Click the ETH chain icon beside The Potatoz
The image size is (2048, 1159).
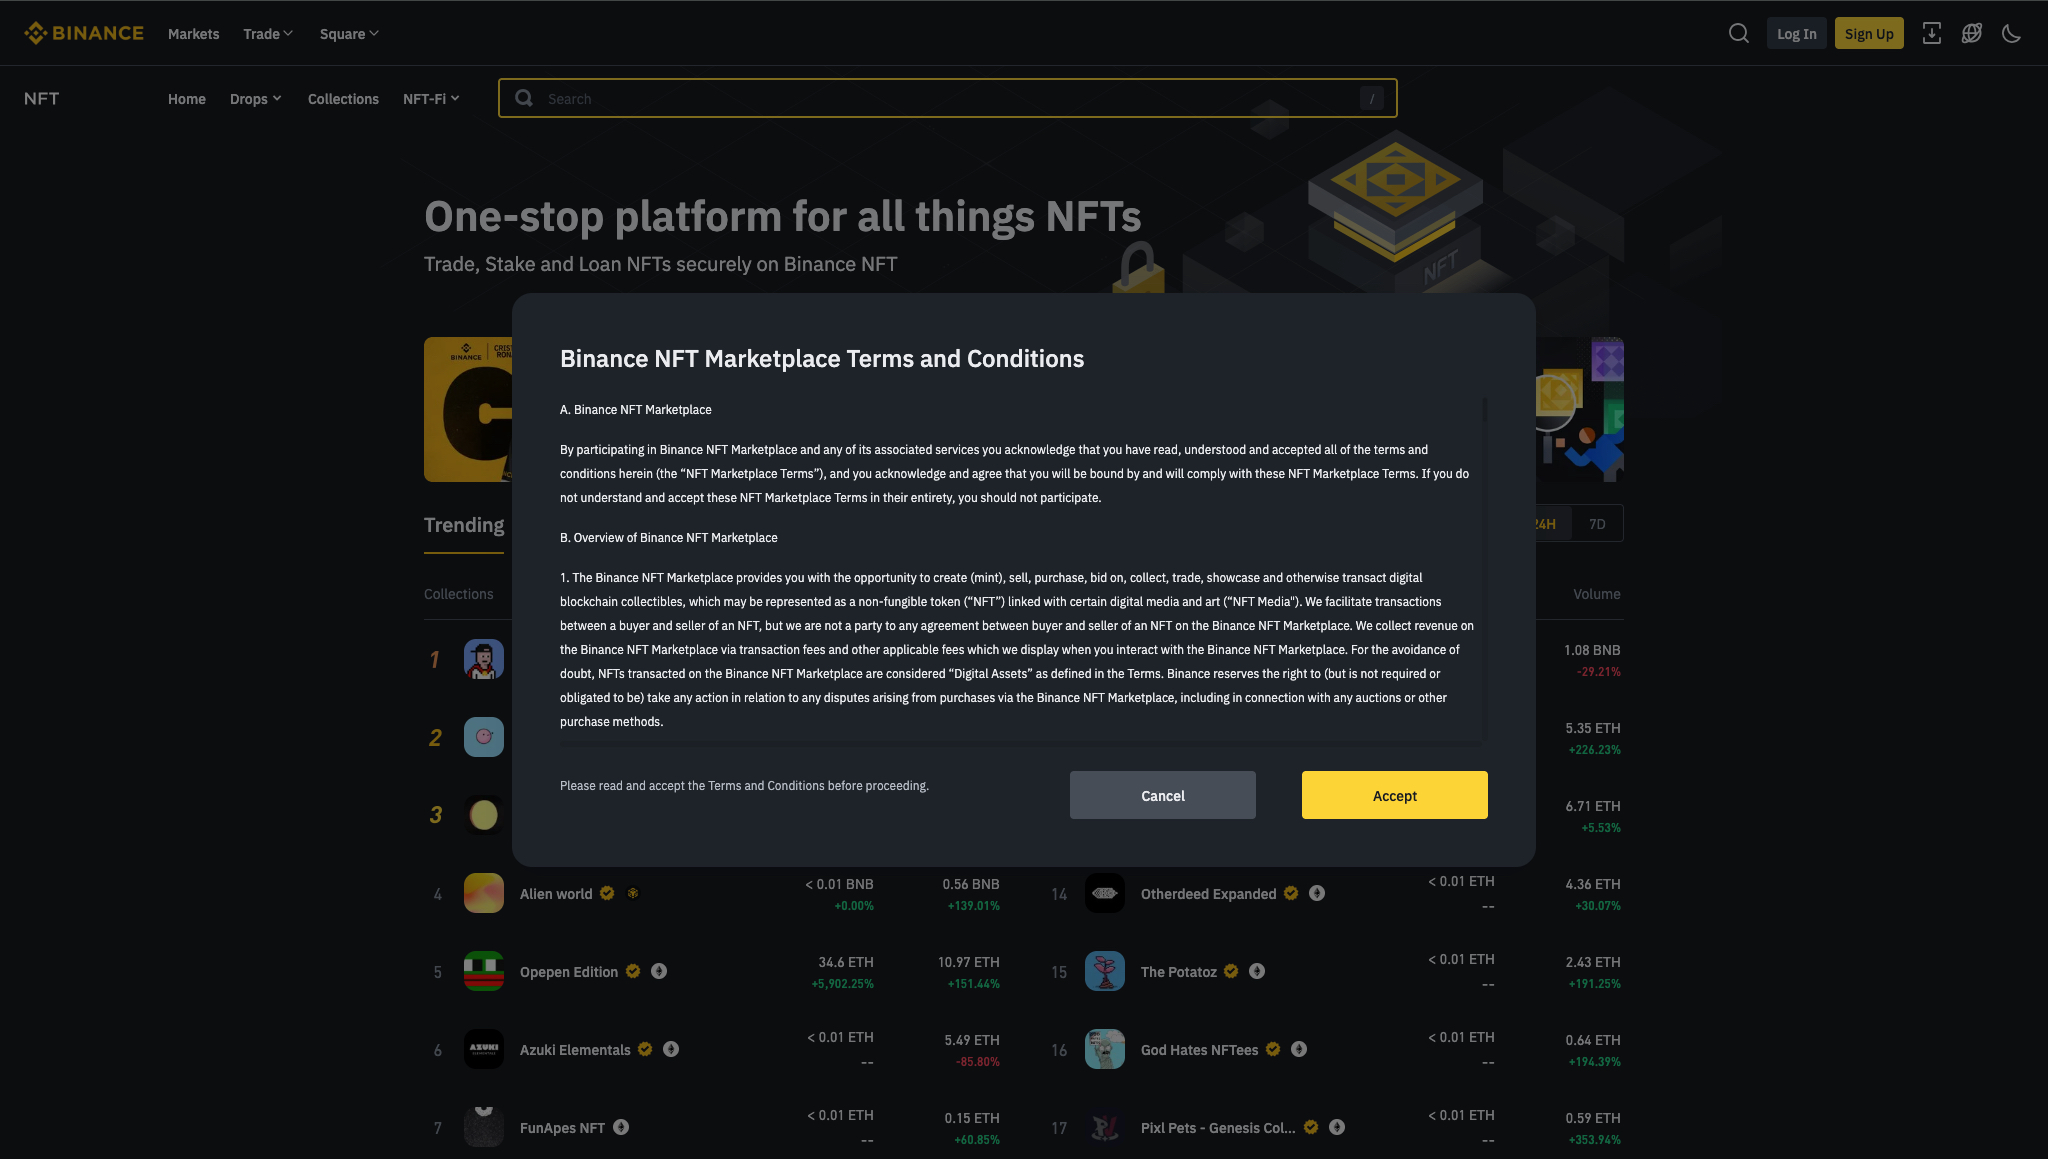pyautogui.click(x=1257, y=971)
